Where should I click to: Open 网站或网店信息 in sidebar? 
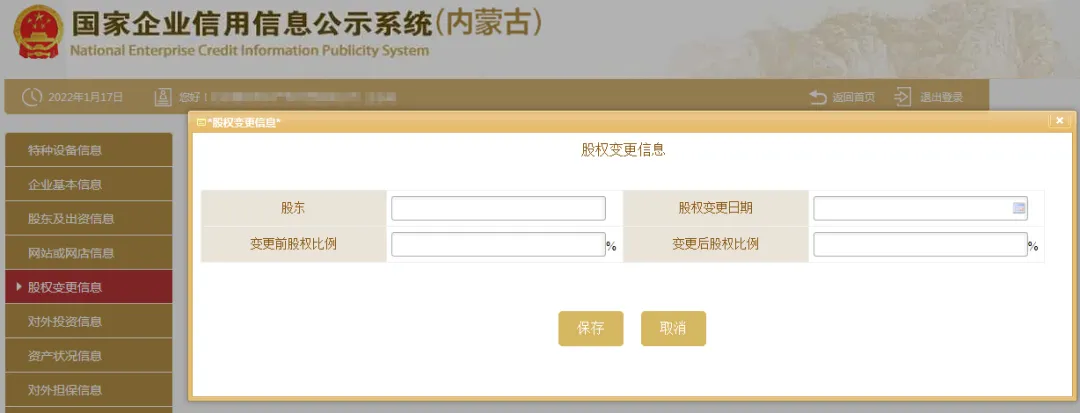pyautogui.click(x=71, y=253)
